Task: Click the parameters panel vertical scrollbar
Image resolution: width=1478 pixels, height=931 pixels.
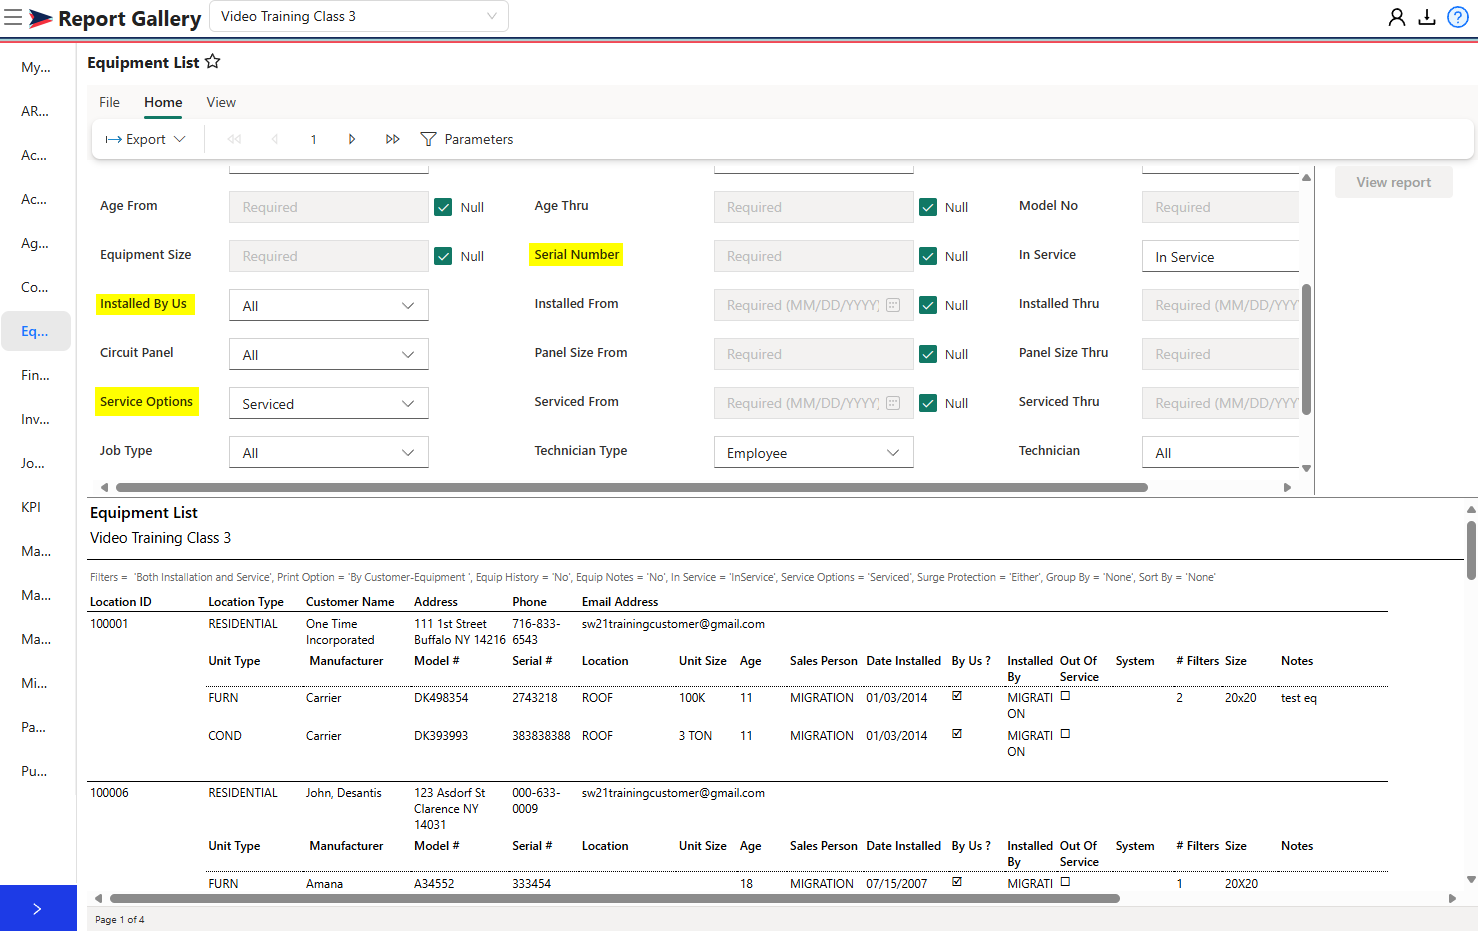Action: 1306,349
